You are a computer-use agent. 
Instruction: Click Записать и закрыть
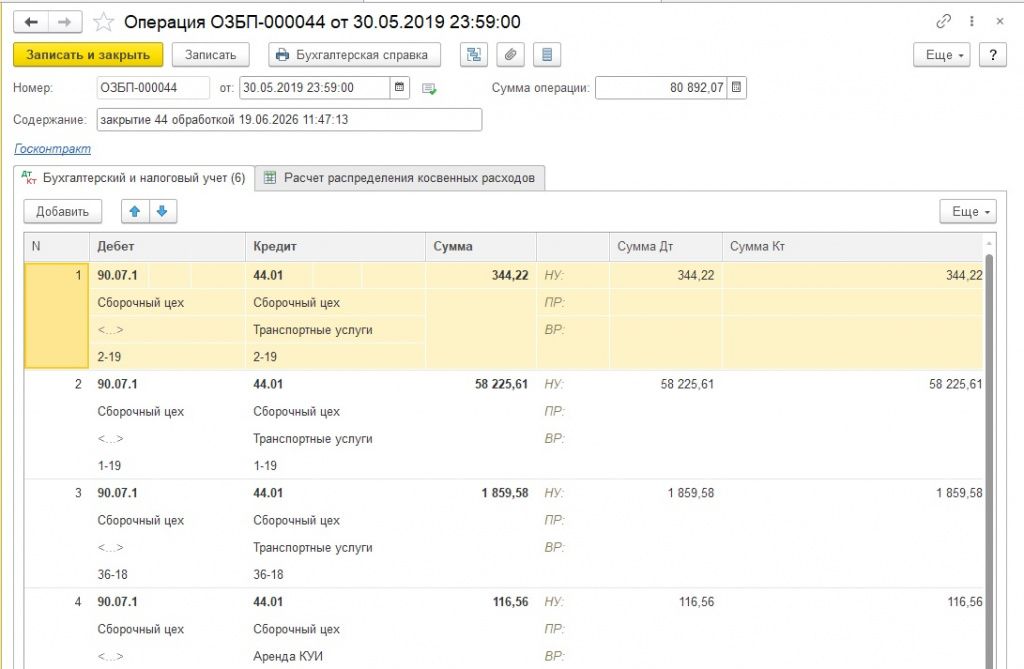(x=88, y=55)
